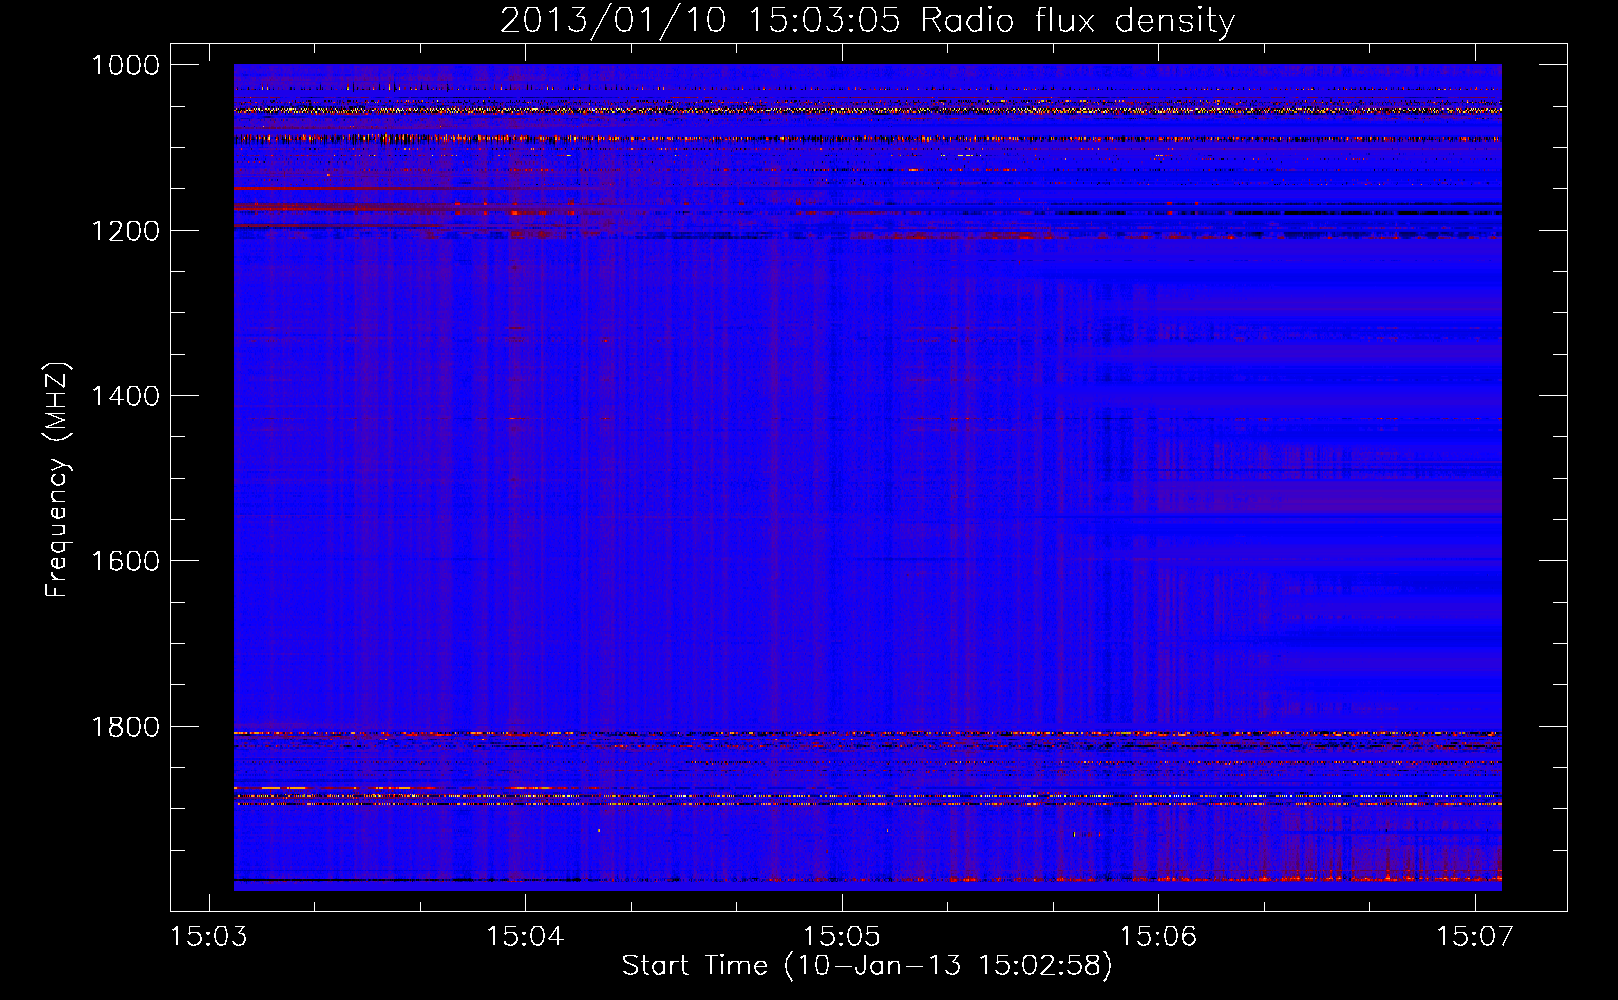Click the 15:07 time tick label
Screen dimensions: 1618x1000
1475,937
